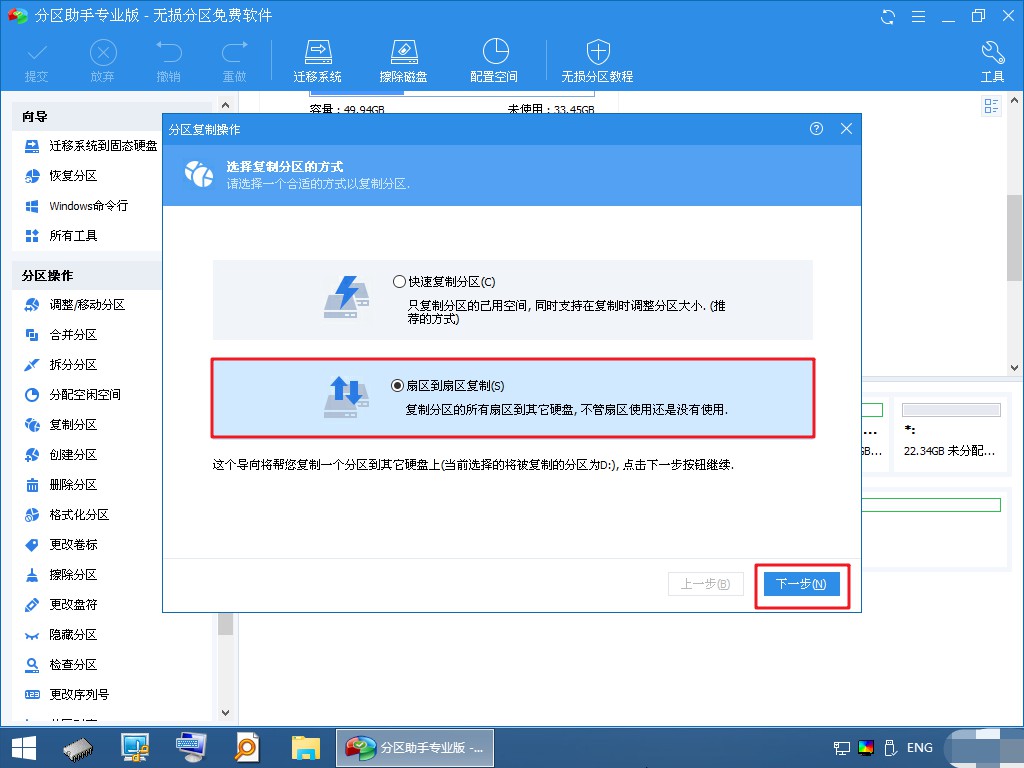Choose 更改序列号 in sidebar
1024x768 pixels.
click(x=67, y=696)
